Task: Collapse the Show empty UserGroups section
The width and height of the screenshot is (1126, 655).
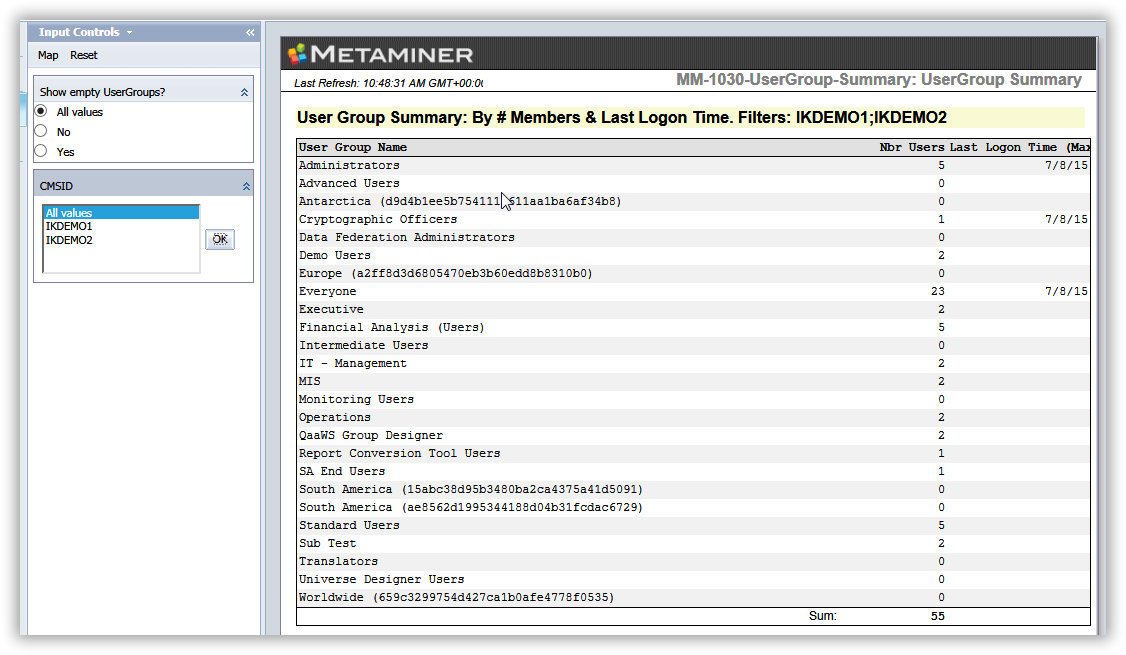Action: click(244, 93)
